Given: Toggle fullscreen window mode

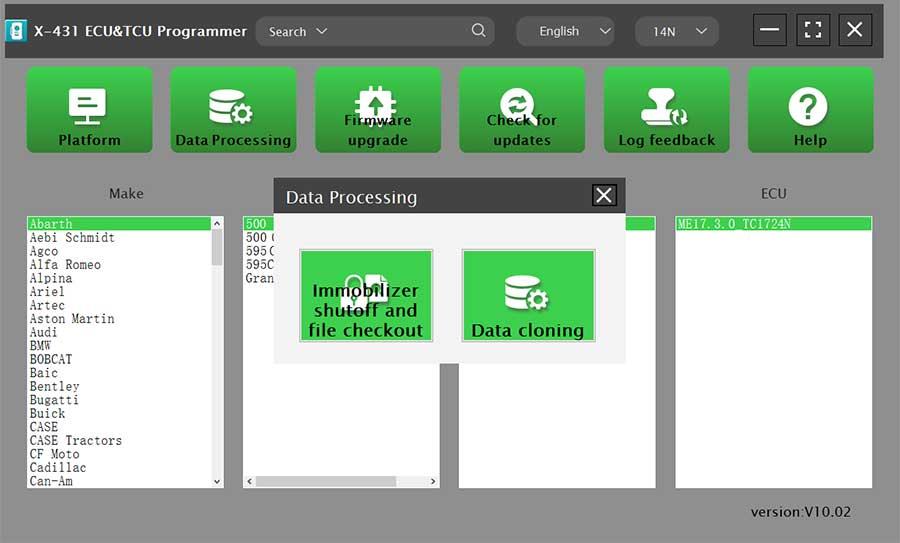Looking at the screenshot, I should click(813, 29).
